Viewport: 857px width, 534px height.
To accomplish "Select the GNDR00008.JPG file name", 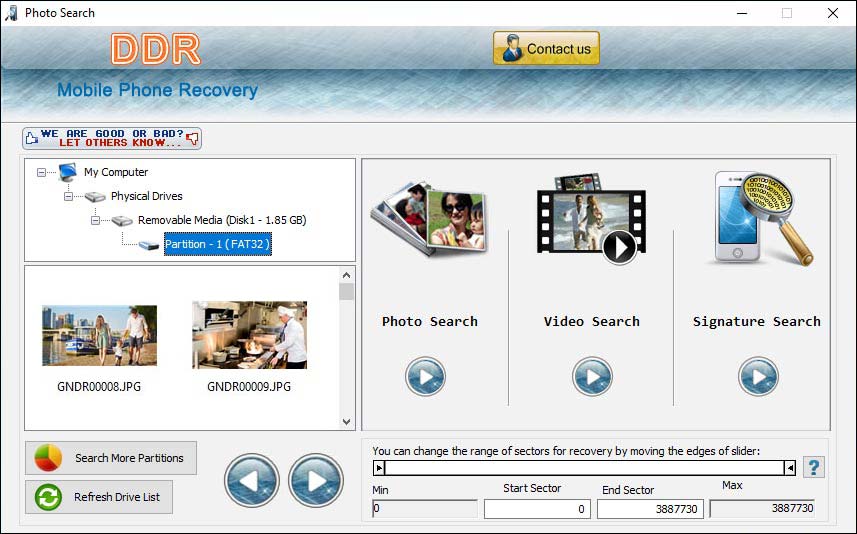I will 99,386.
